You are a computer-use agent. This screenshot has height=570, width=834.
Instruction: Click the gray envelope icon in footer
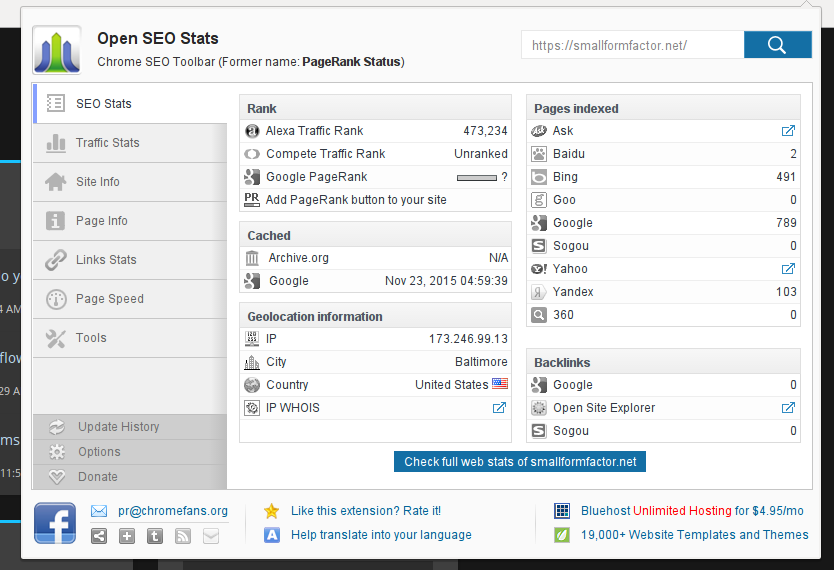pyautogui.click(x=211, y=536)
